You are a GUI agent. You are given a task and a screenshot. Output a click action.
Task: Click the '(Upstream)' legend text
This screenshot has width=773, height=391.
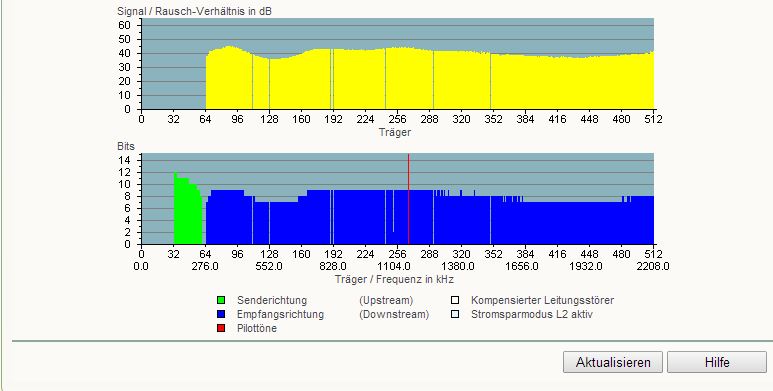click(x=386, y=300)
